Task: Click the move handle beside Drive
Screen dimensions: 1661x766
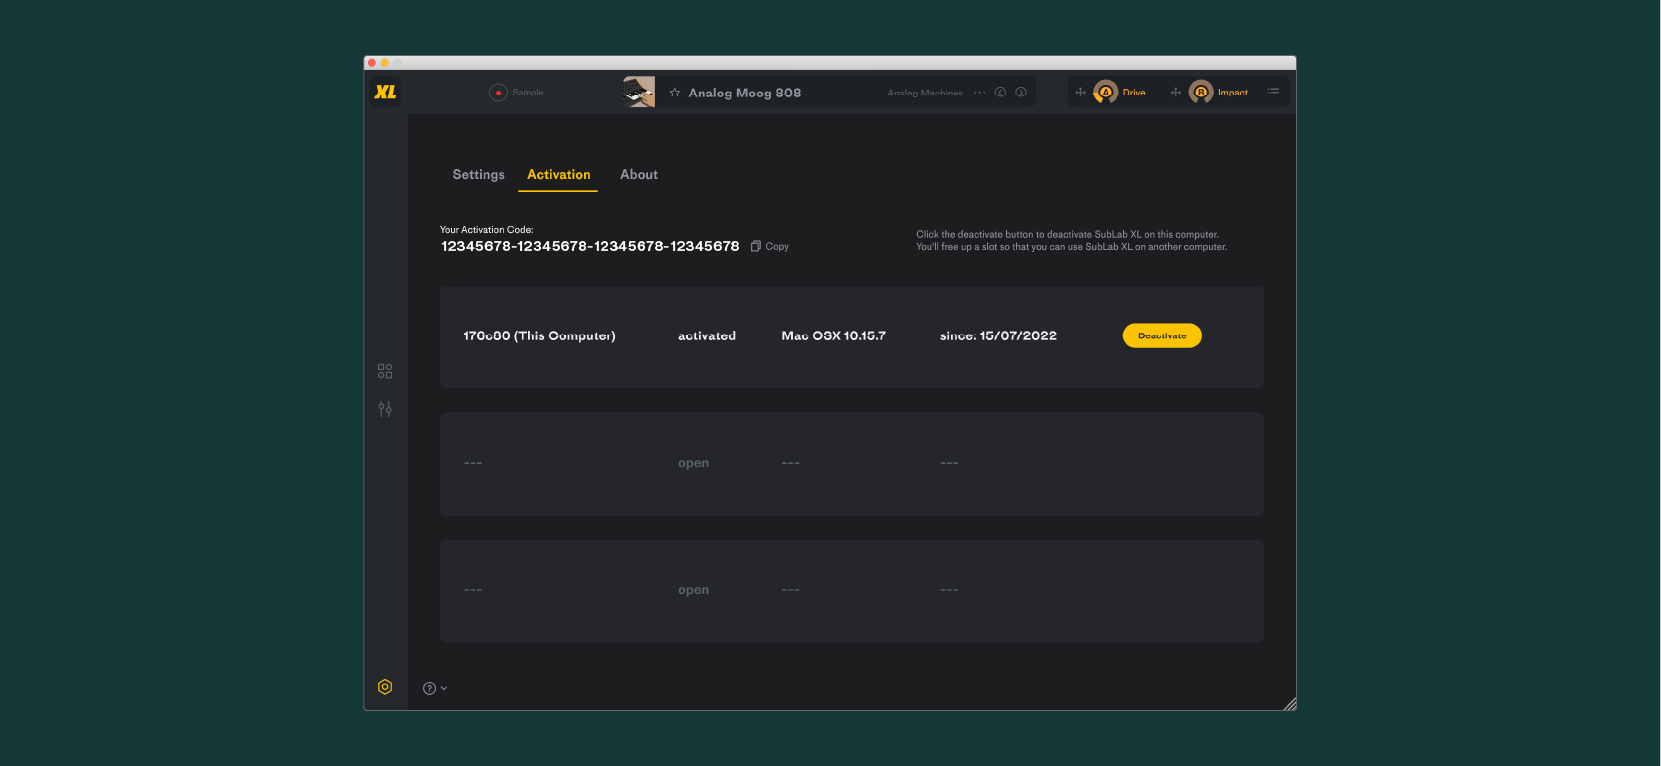Action: coord(1080,93)
